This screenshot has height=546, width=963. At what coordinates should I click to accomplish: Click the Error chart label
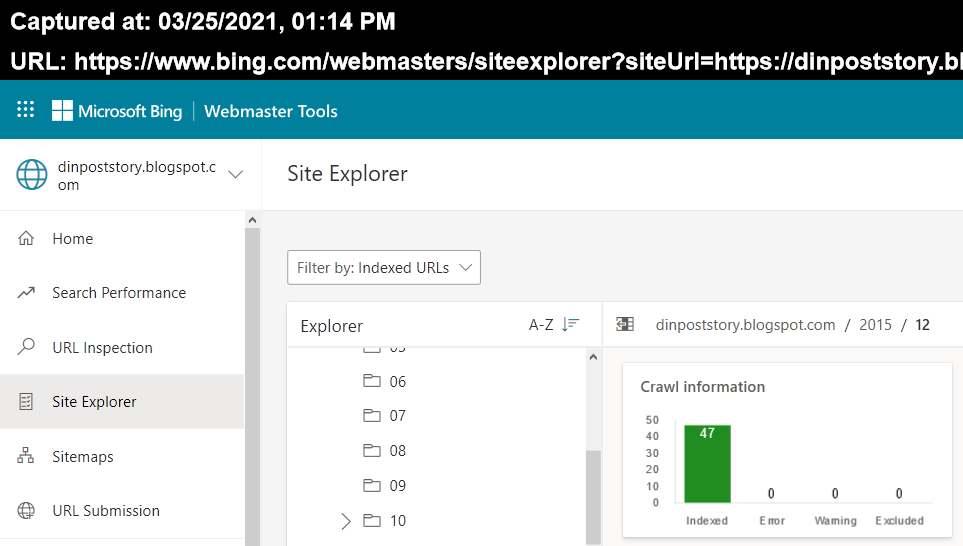[771, 521]
